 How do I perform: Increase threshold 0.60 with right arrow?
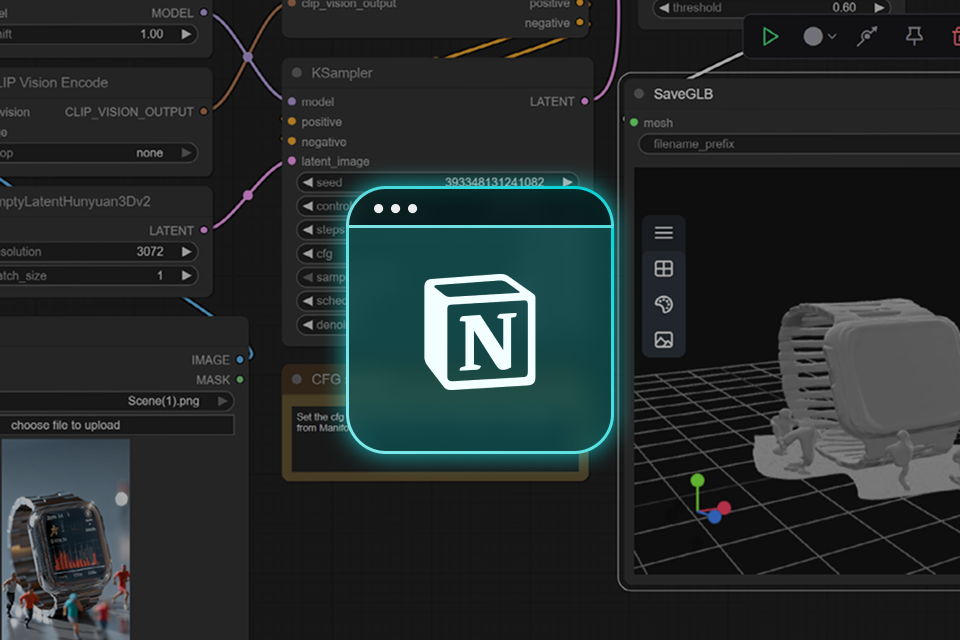pos(879,8)
